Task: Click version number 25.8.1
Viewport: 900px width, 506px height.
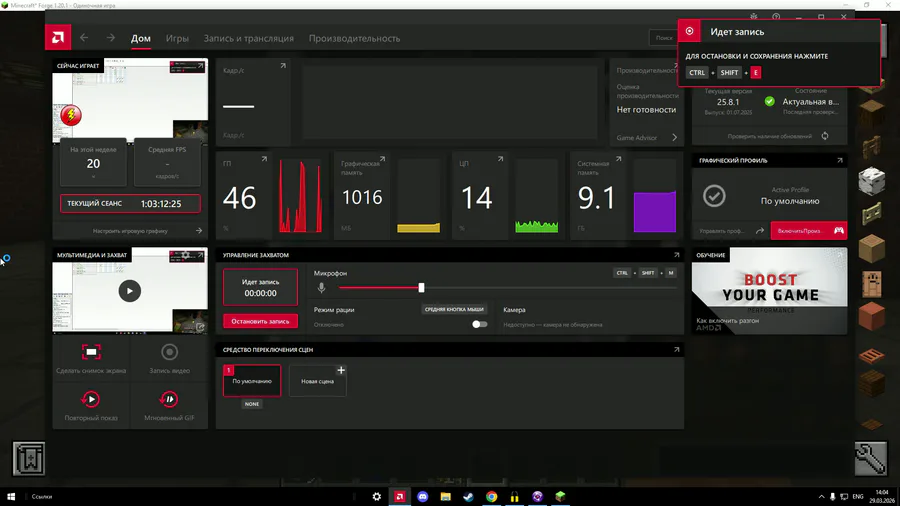Action: pos(728,102)
